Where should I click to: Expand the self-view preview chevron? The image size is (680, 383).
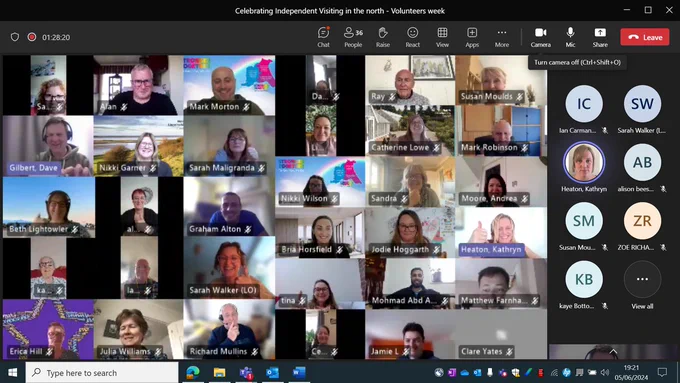point(613,351)
